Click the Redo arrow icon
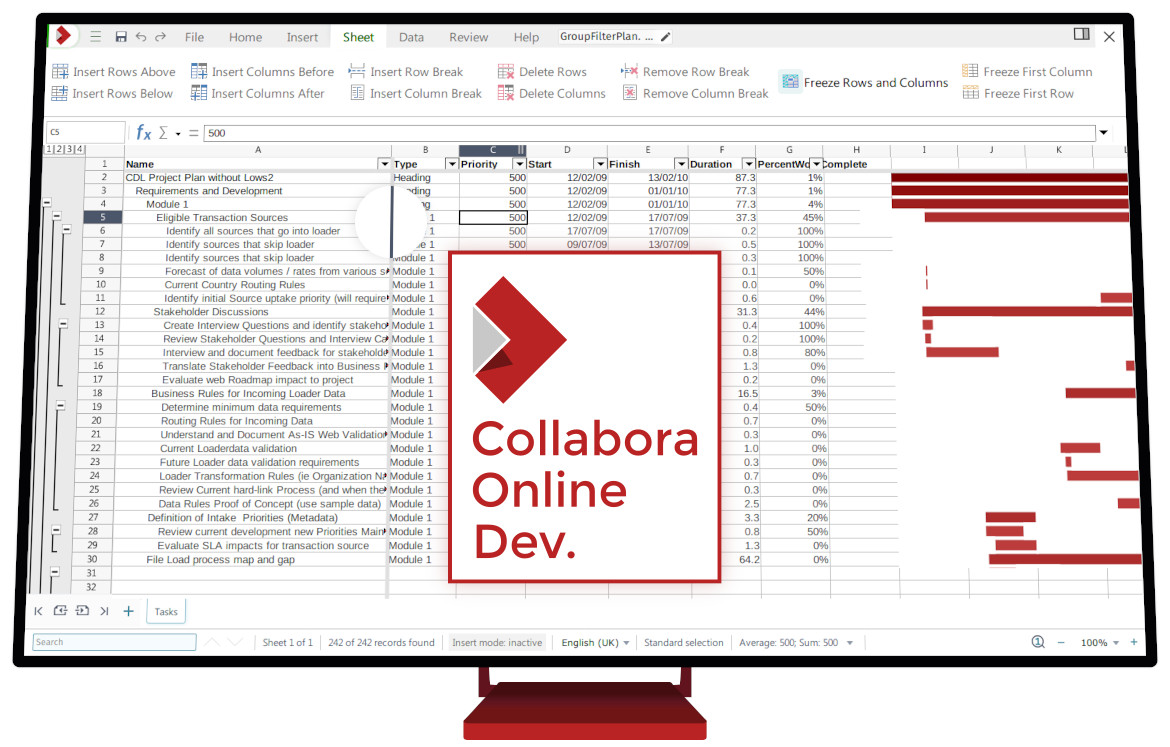The height and width of the screenshot is (747, 1170). tap(160, 37)
